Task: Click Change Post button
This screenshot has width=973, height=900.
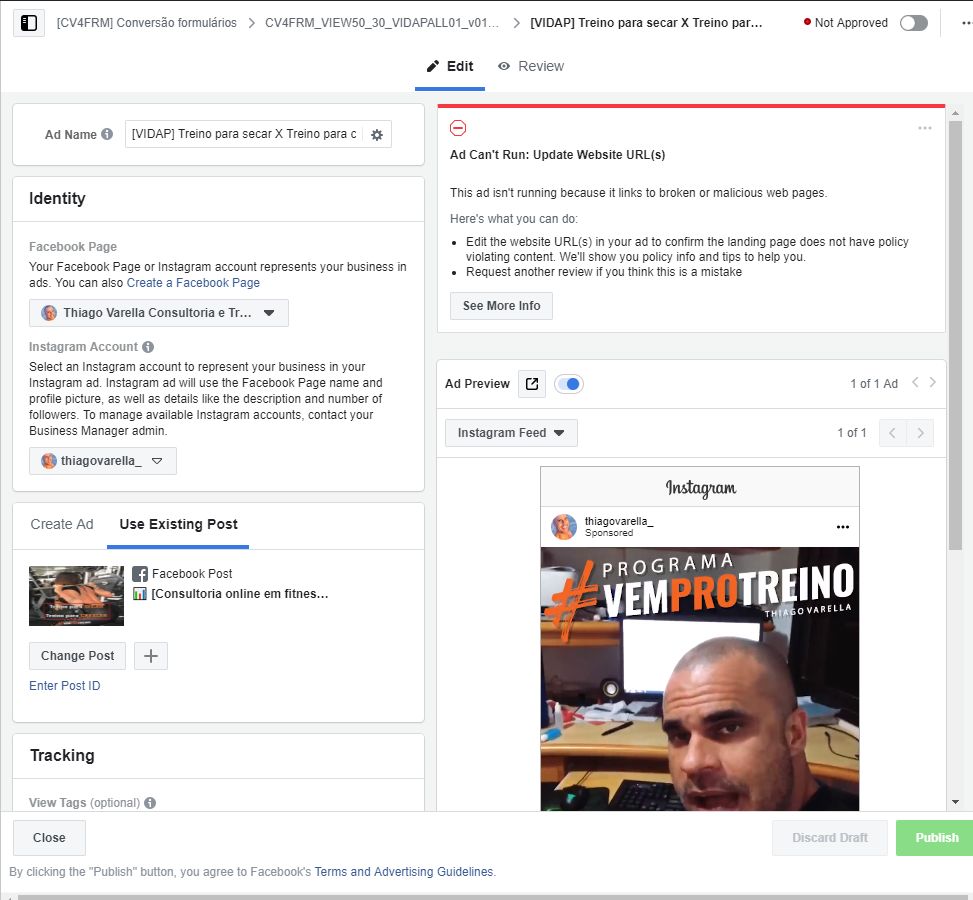Action: [78, 656]
